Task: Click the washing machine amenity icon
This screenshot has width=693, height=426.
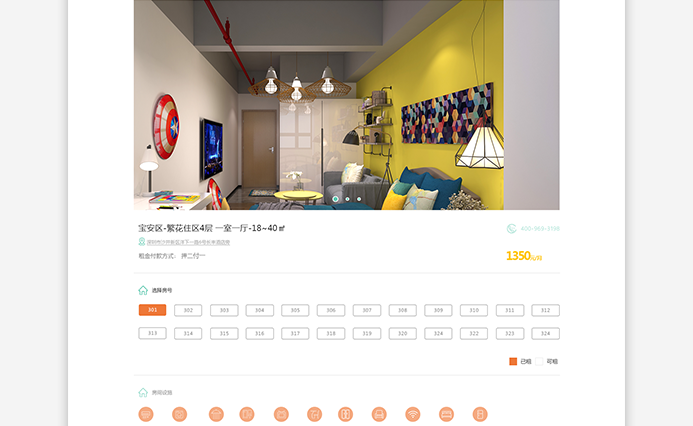Action: (179, 414)
